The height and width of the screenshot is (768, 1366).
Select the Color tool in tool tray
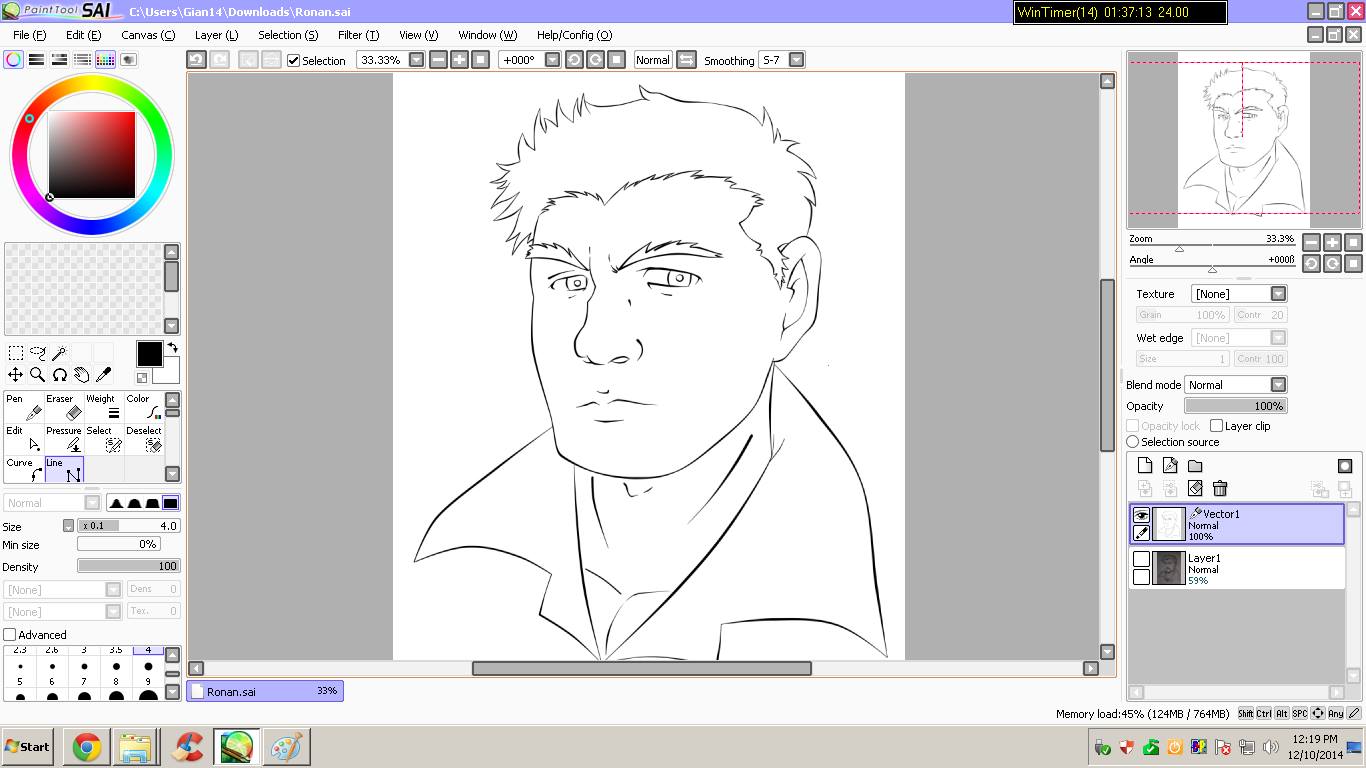pos(144,407)
